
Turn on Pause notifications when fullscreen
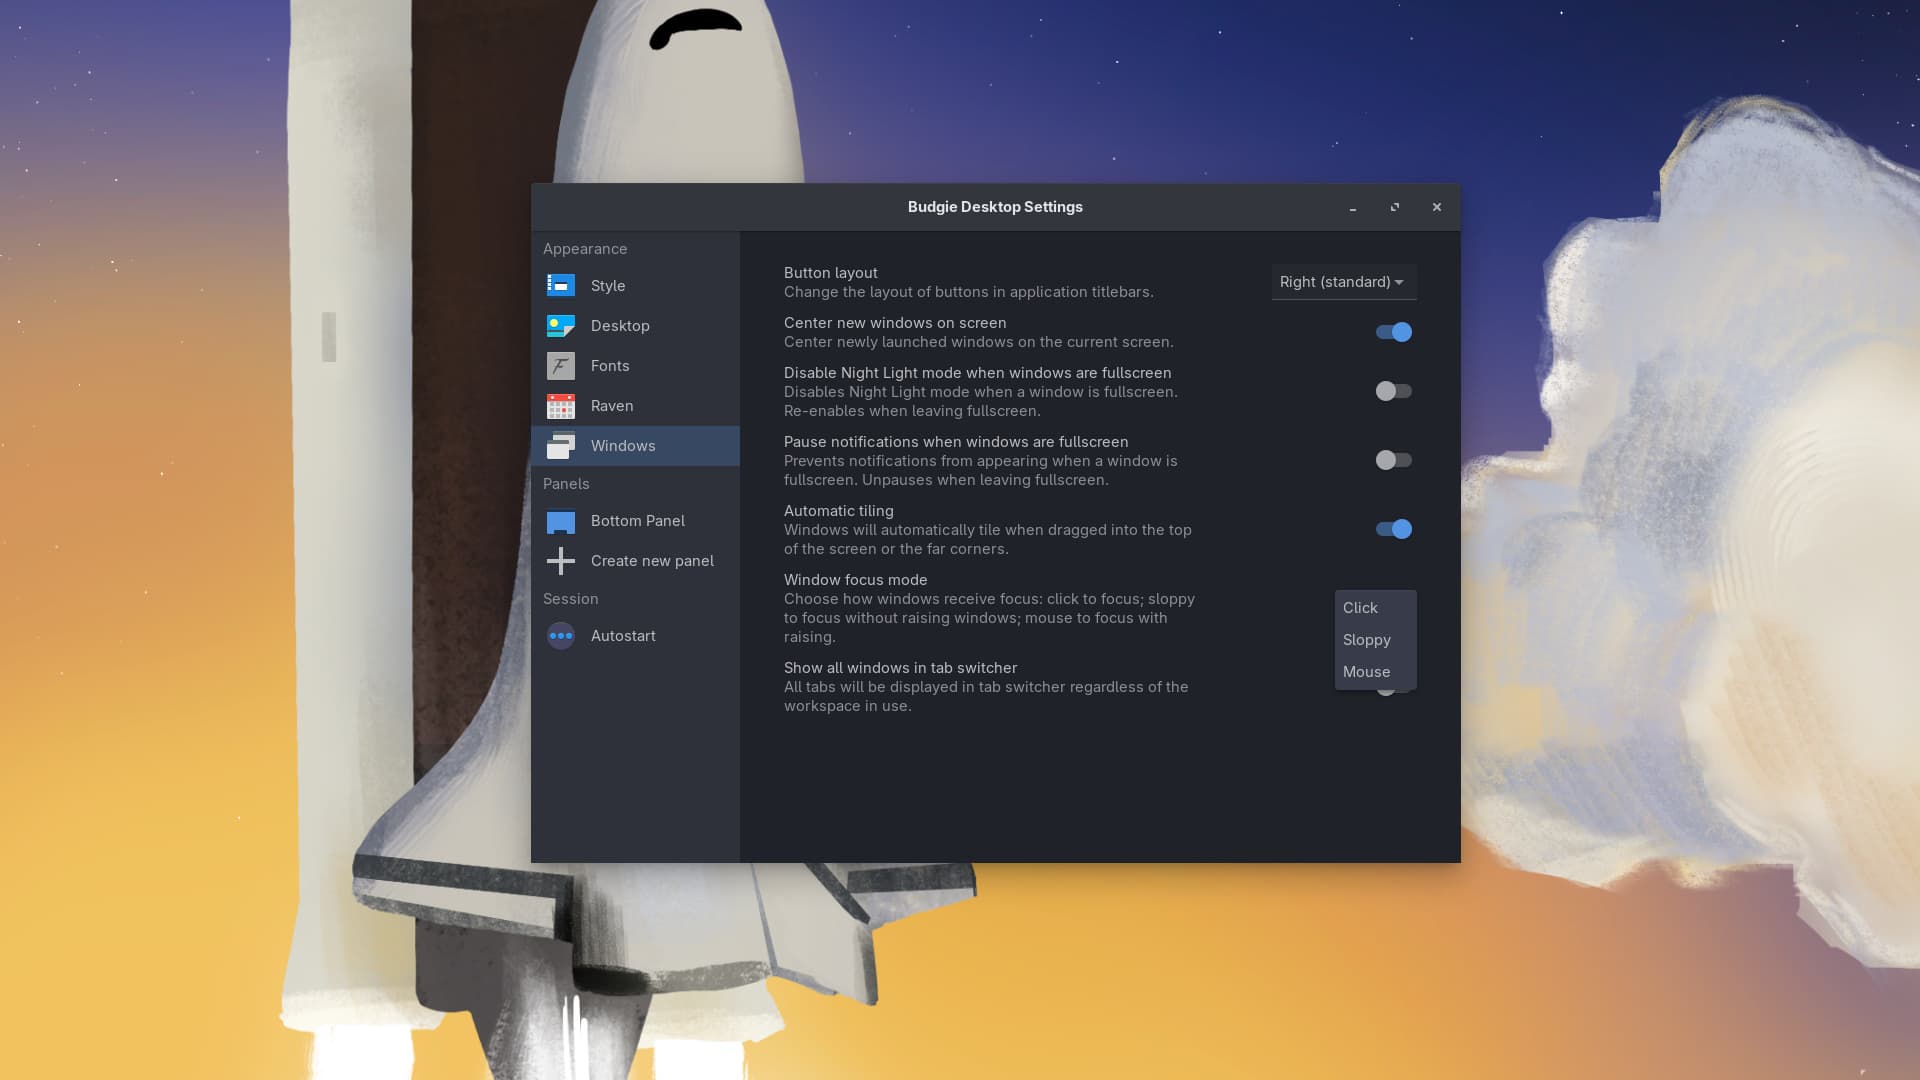point(1393,460)
